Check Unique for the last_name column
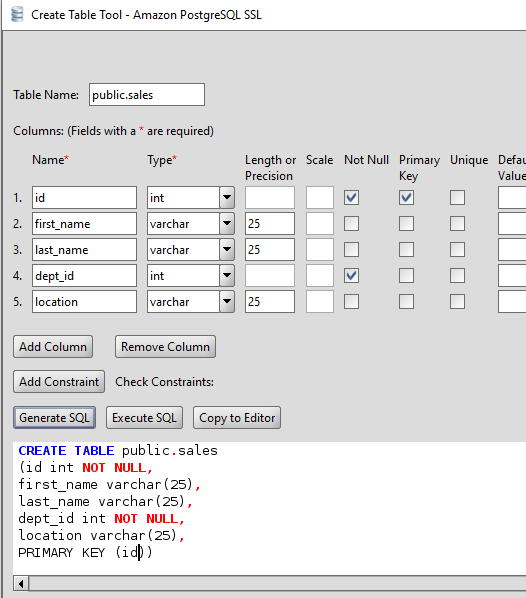This screenshot has width=526, height=598. coord(457,249)
